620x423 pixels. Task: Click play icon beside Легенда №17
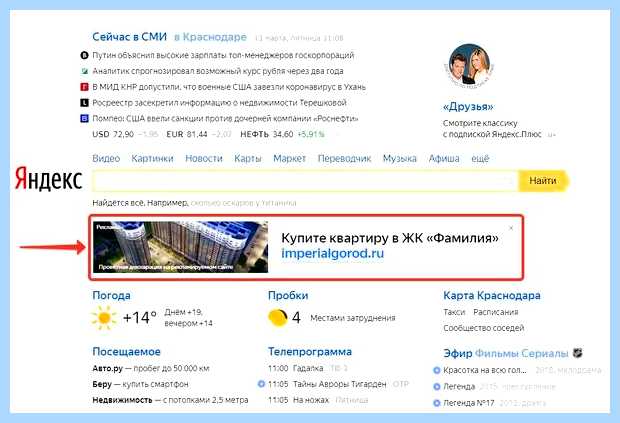437,403
